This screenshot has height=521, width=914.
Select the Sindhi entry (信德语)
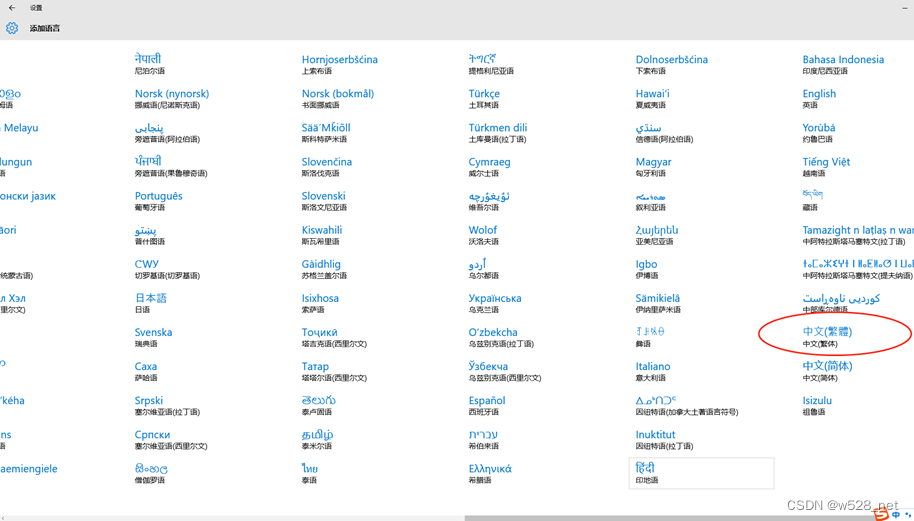[x=664, y=133]
